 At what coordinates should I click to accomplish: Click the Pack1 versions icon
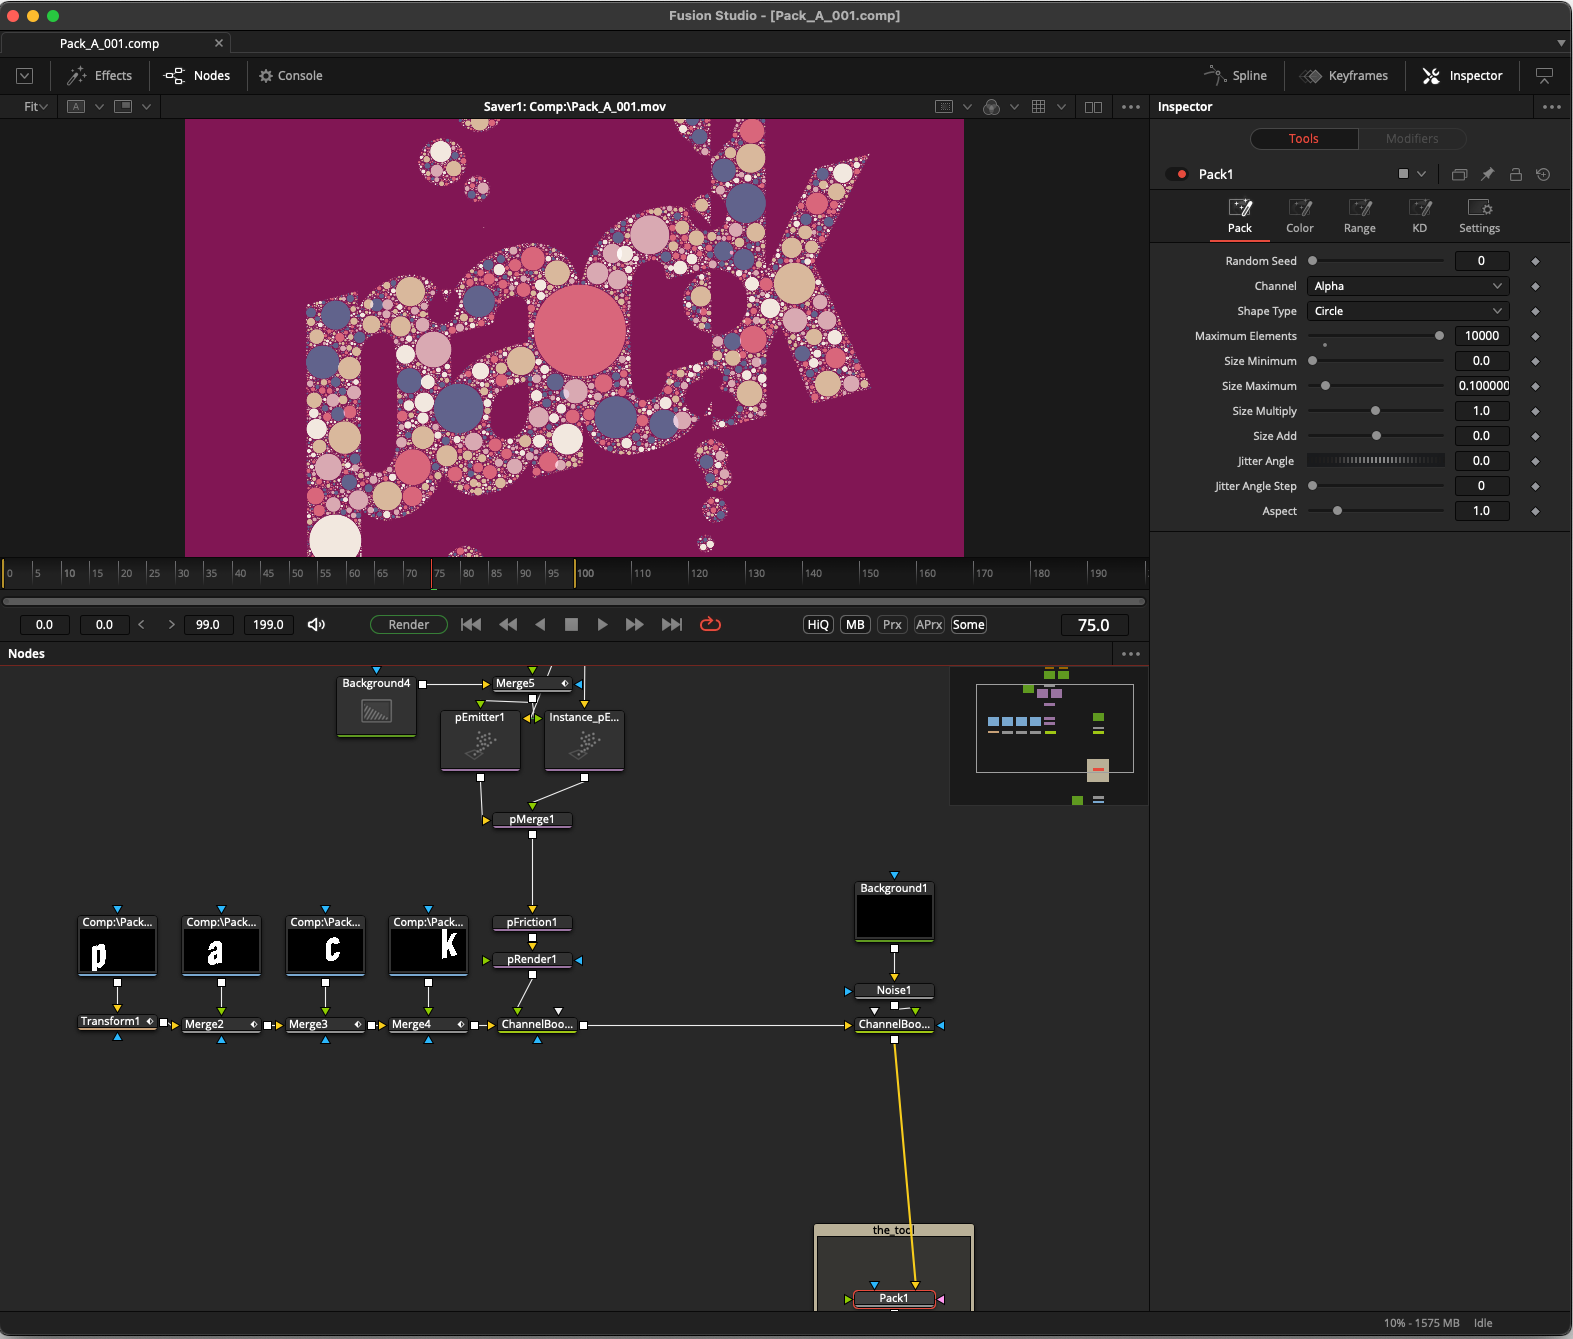tap(1459, 174)
